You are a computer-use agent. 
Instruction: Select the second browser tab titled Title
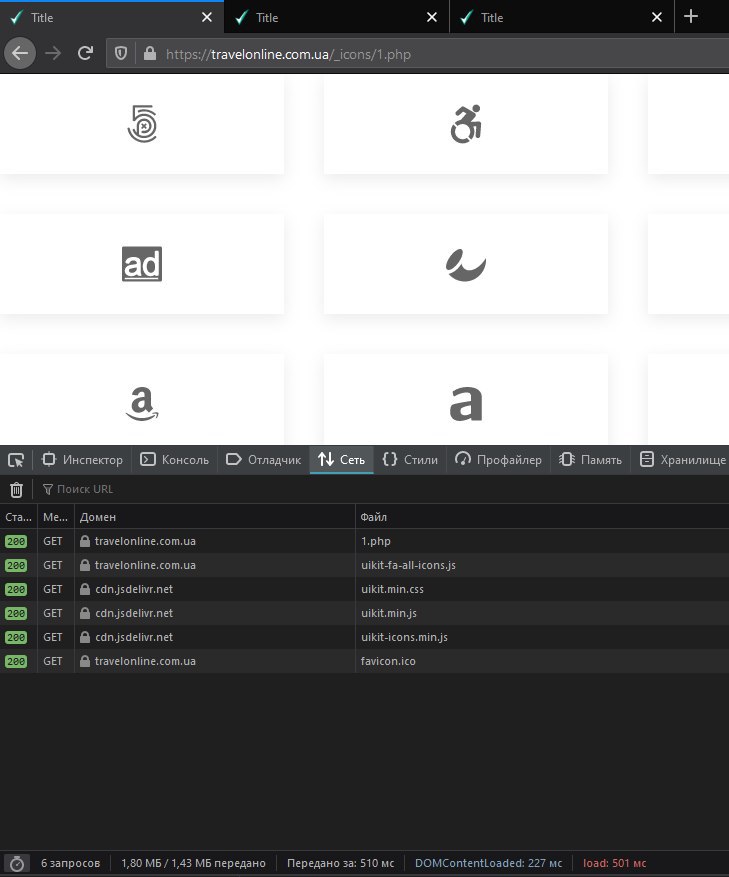pyautogui.click(x=337, y=17)
